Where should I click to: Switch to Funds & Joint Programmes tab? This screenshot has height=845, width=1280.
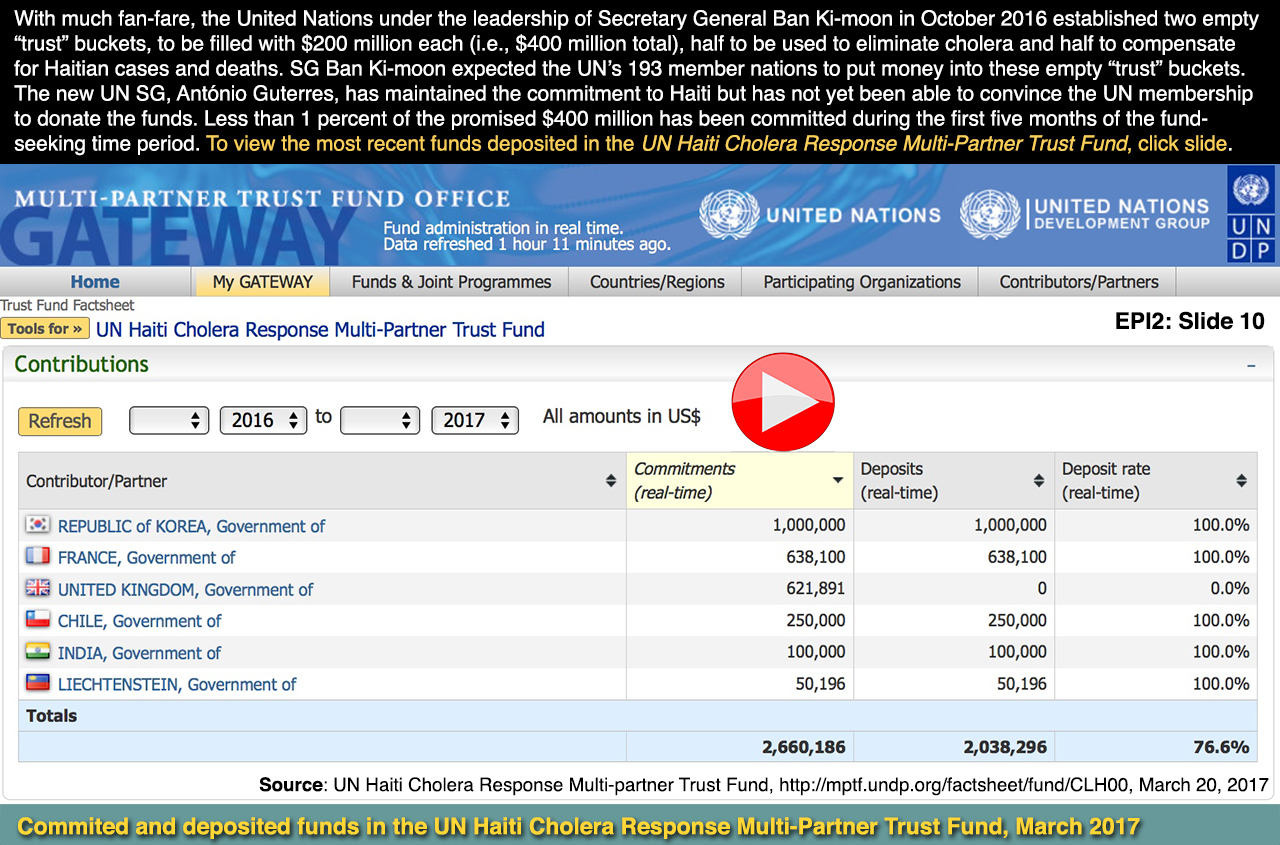(x=451, y=282)
